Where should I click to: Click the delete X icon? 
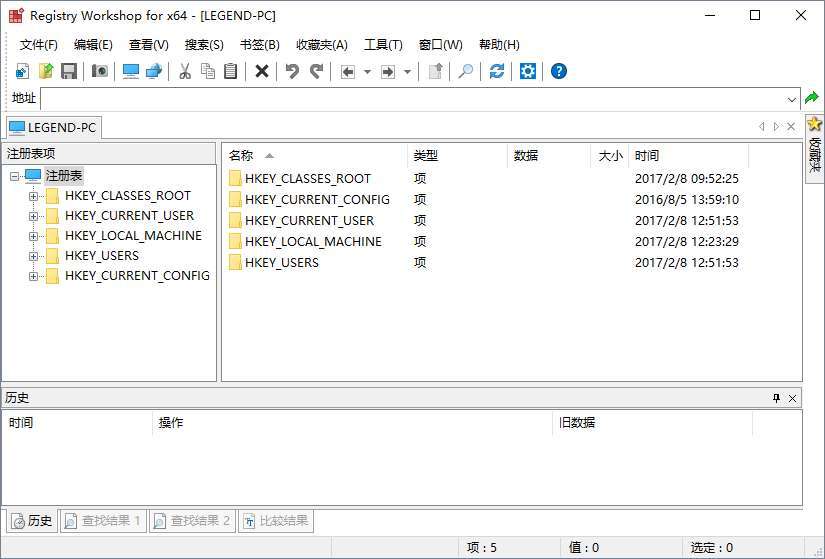(261, 71)
